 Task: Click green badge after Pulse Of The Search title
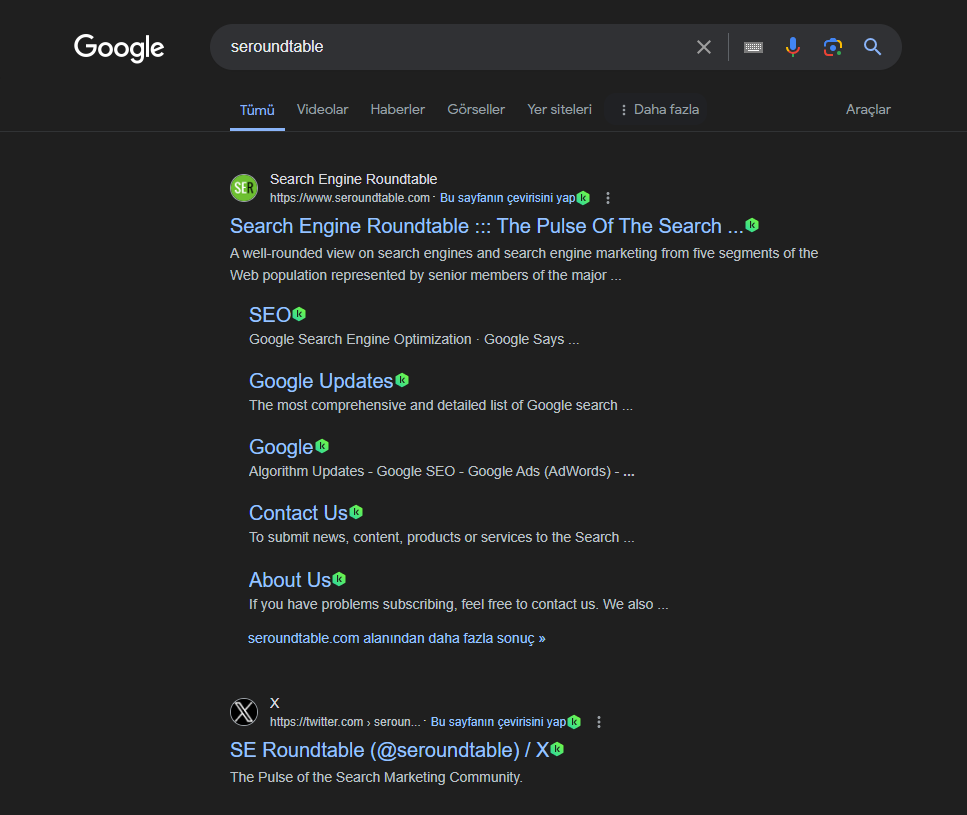pos(752,225)
